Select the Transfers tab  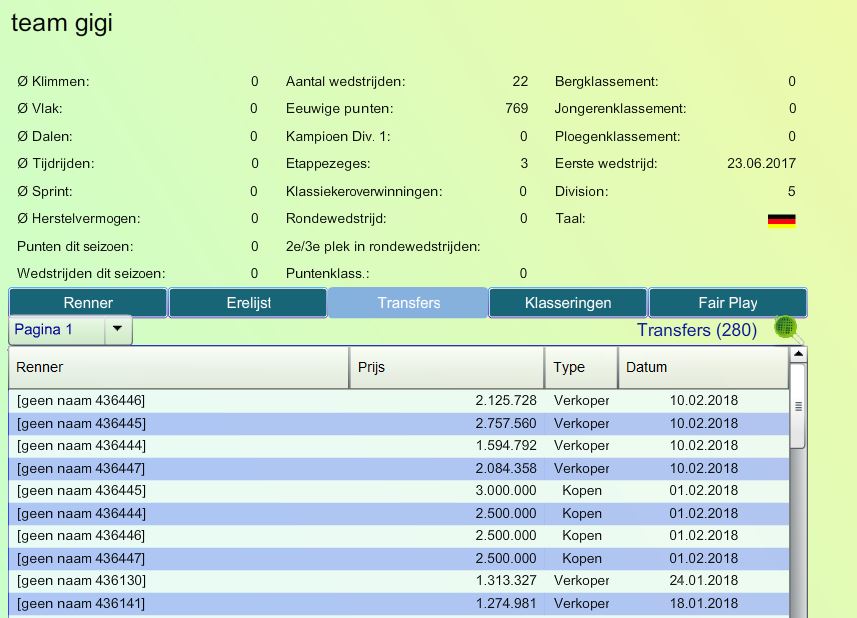click(x=408, y=303)
